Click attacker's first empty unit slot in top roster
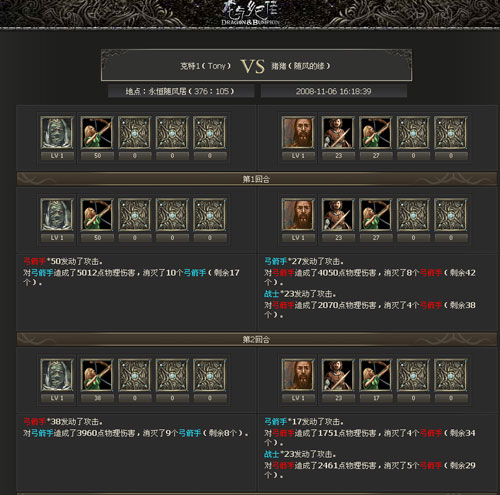500x495 pixels. (134, 133)
